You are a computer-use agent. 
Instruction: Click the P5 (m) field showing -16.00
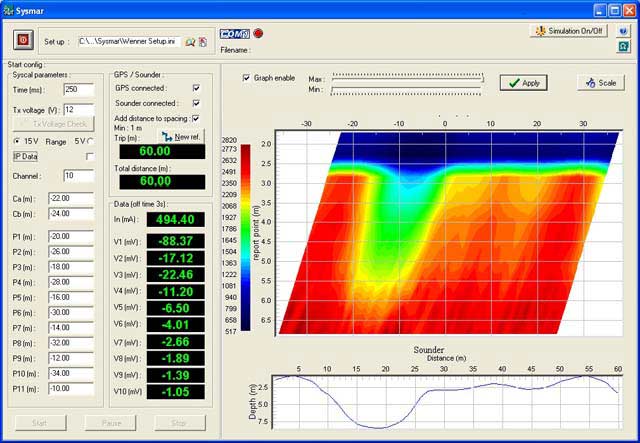click(71, 297)
